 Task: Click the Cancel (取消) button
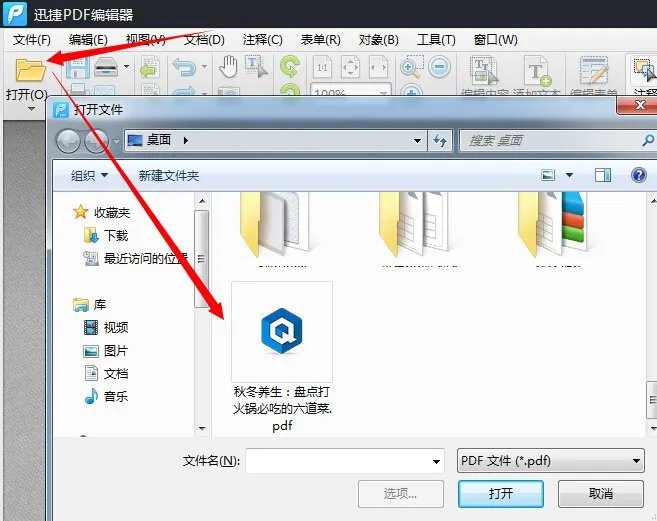(x=600, y=493)
